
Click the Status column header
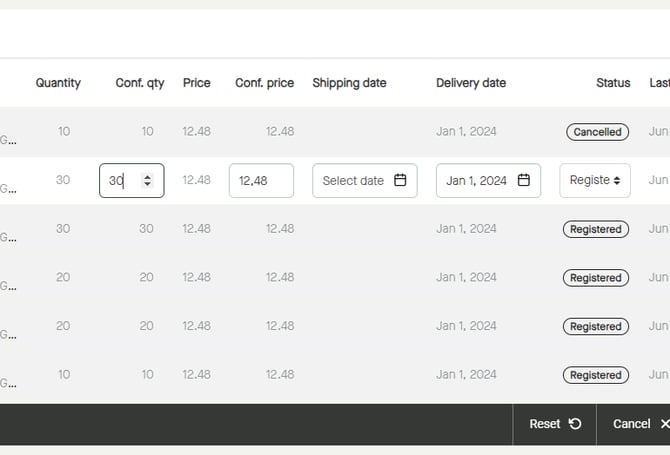tap(613, 83)
